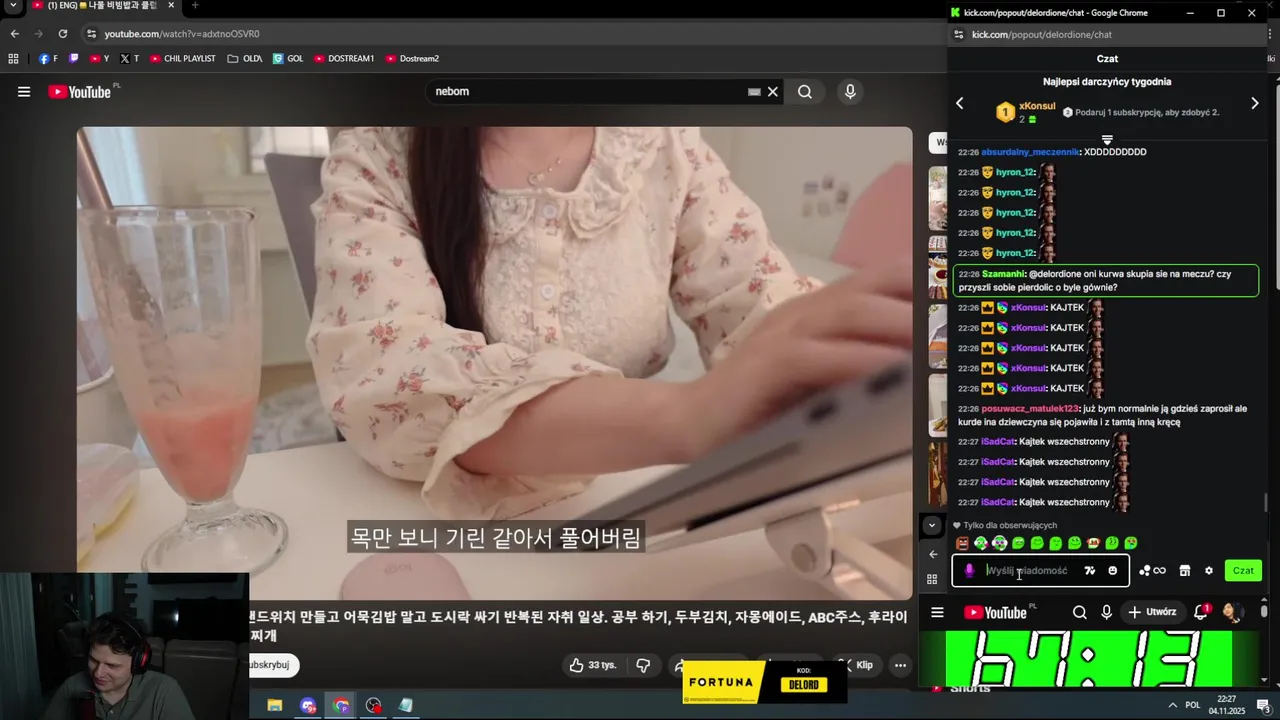Open the Chrome apps grid shortcut
This screenshot has height=720, width=1280.
(13, 59)
